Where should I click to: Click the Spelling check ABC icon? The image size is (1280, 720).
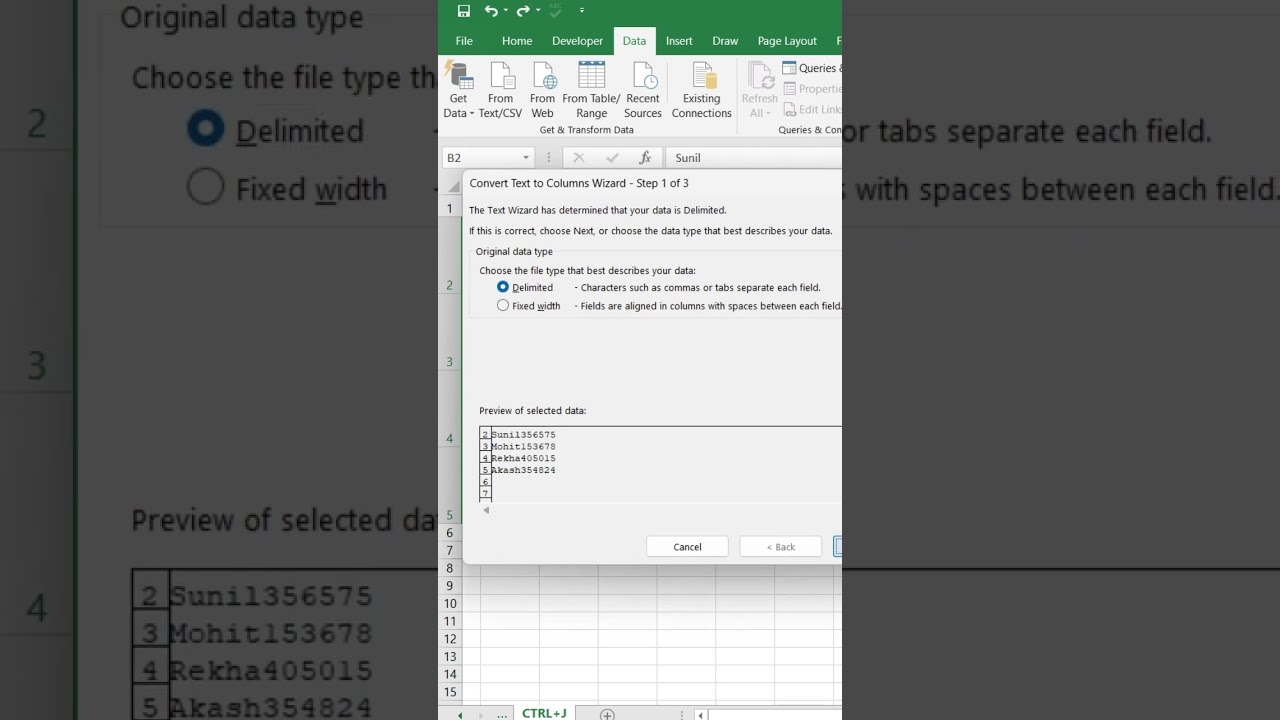[557, 11]
